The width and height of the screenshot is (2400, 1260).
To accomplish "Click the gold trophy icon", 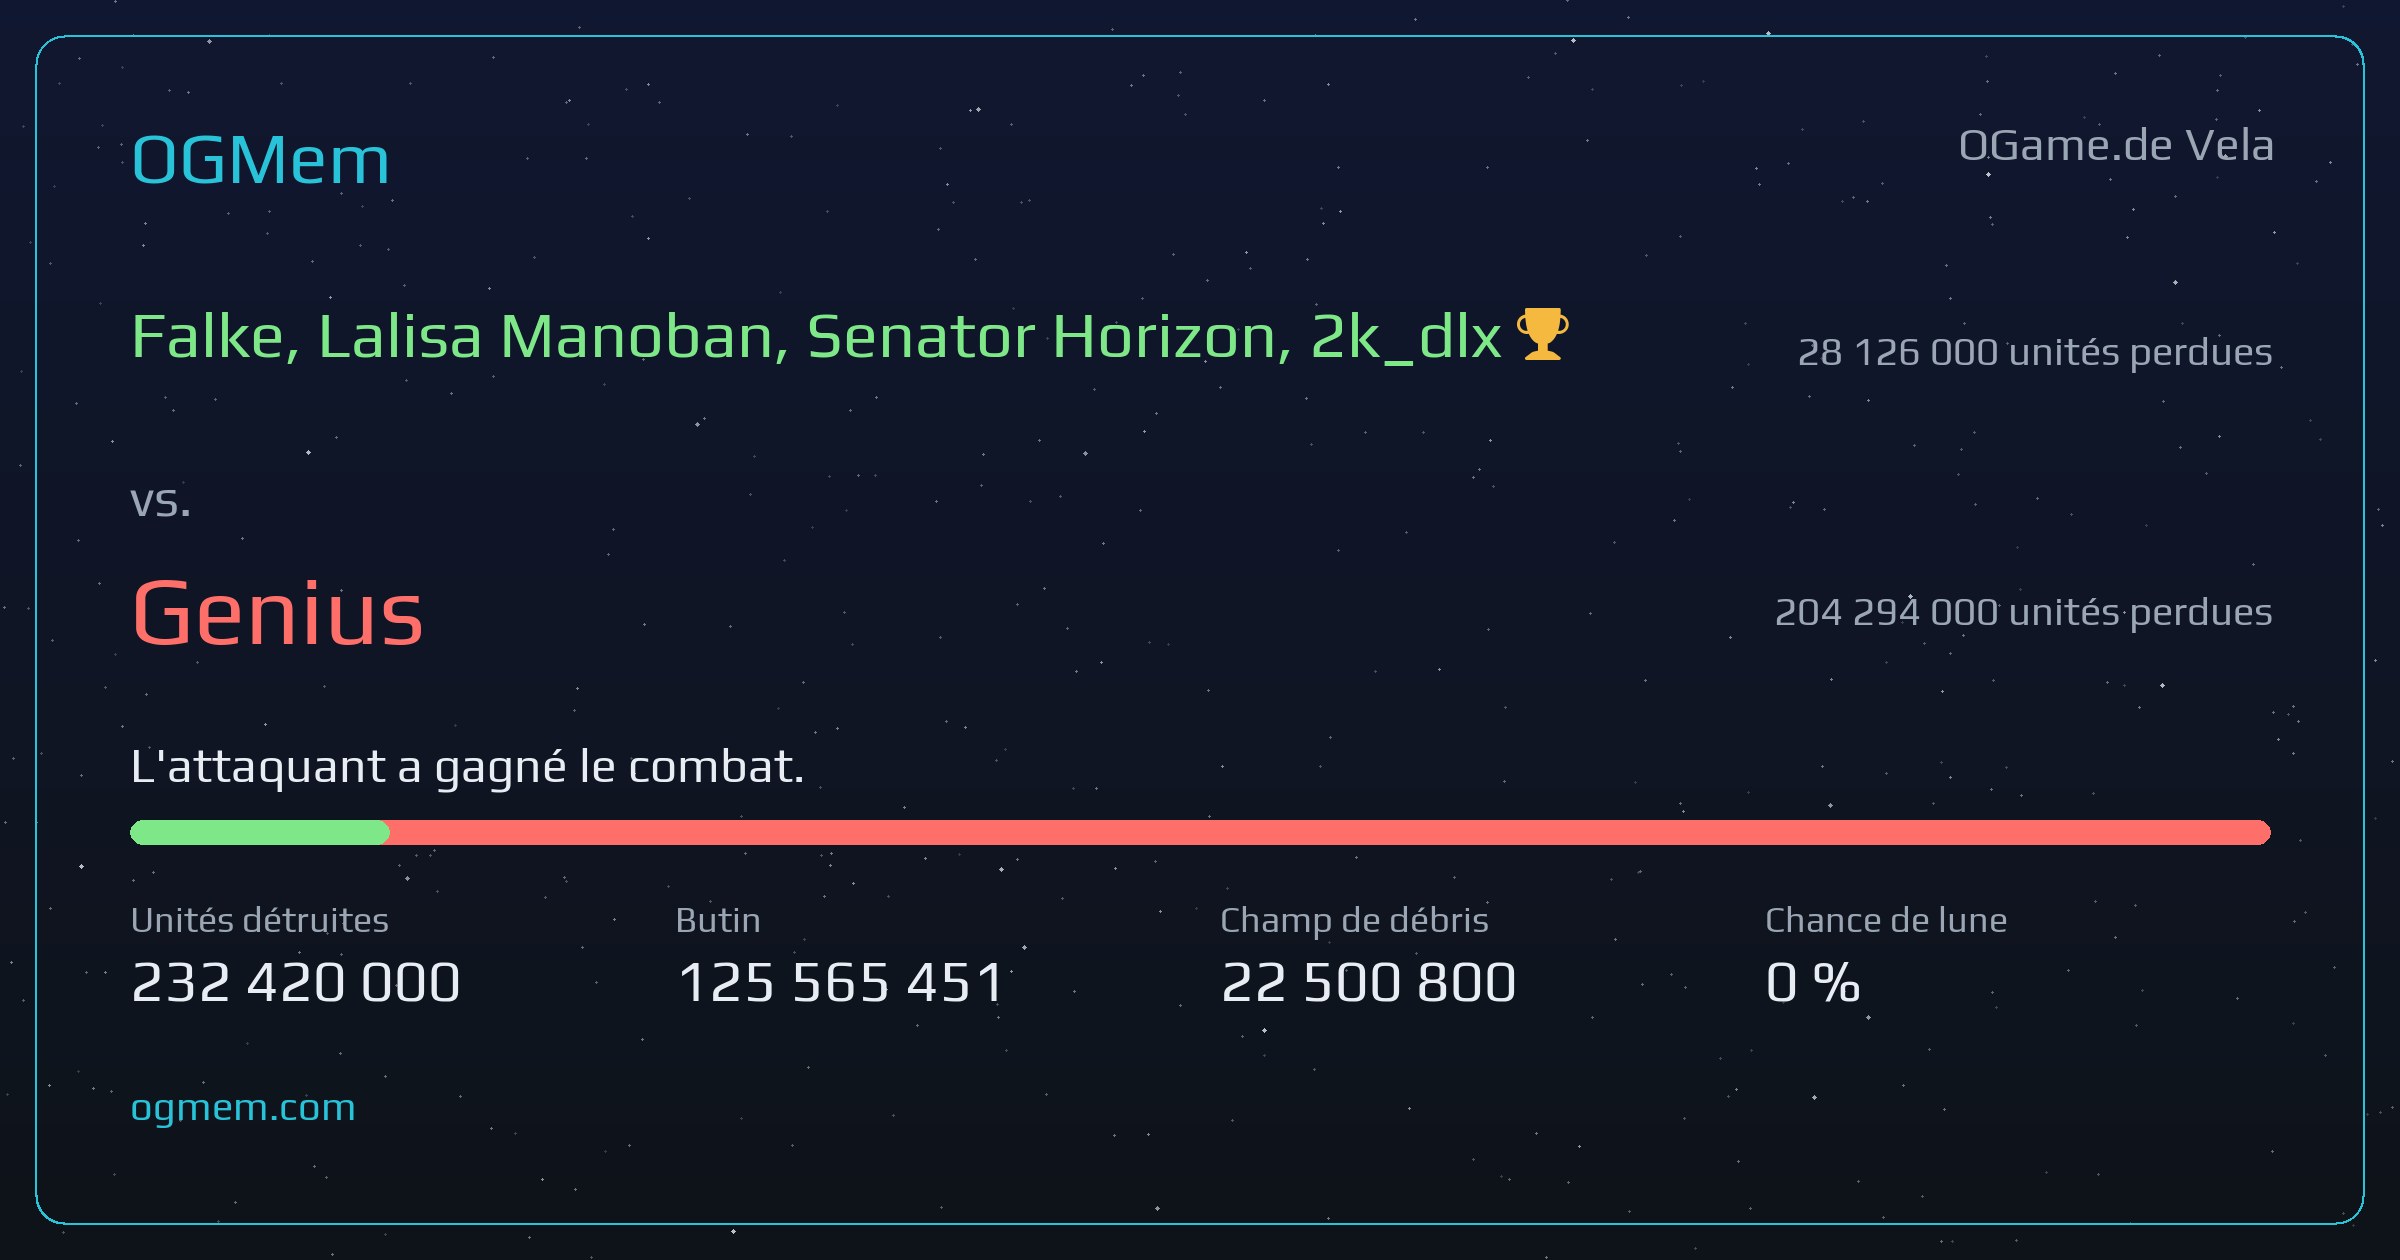I will 1542,334.
